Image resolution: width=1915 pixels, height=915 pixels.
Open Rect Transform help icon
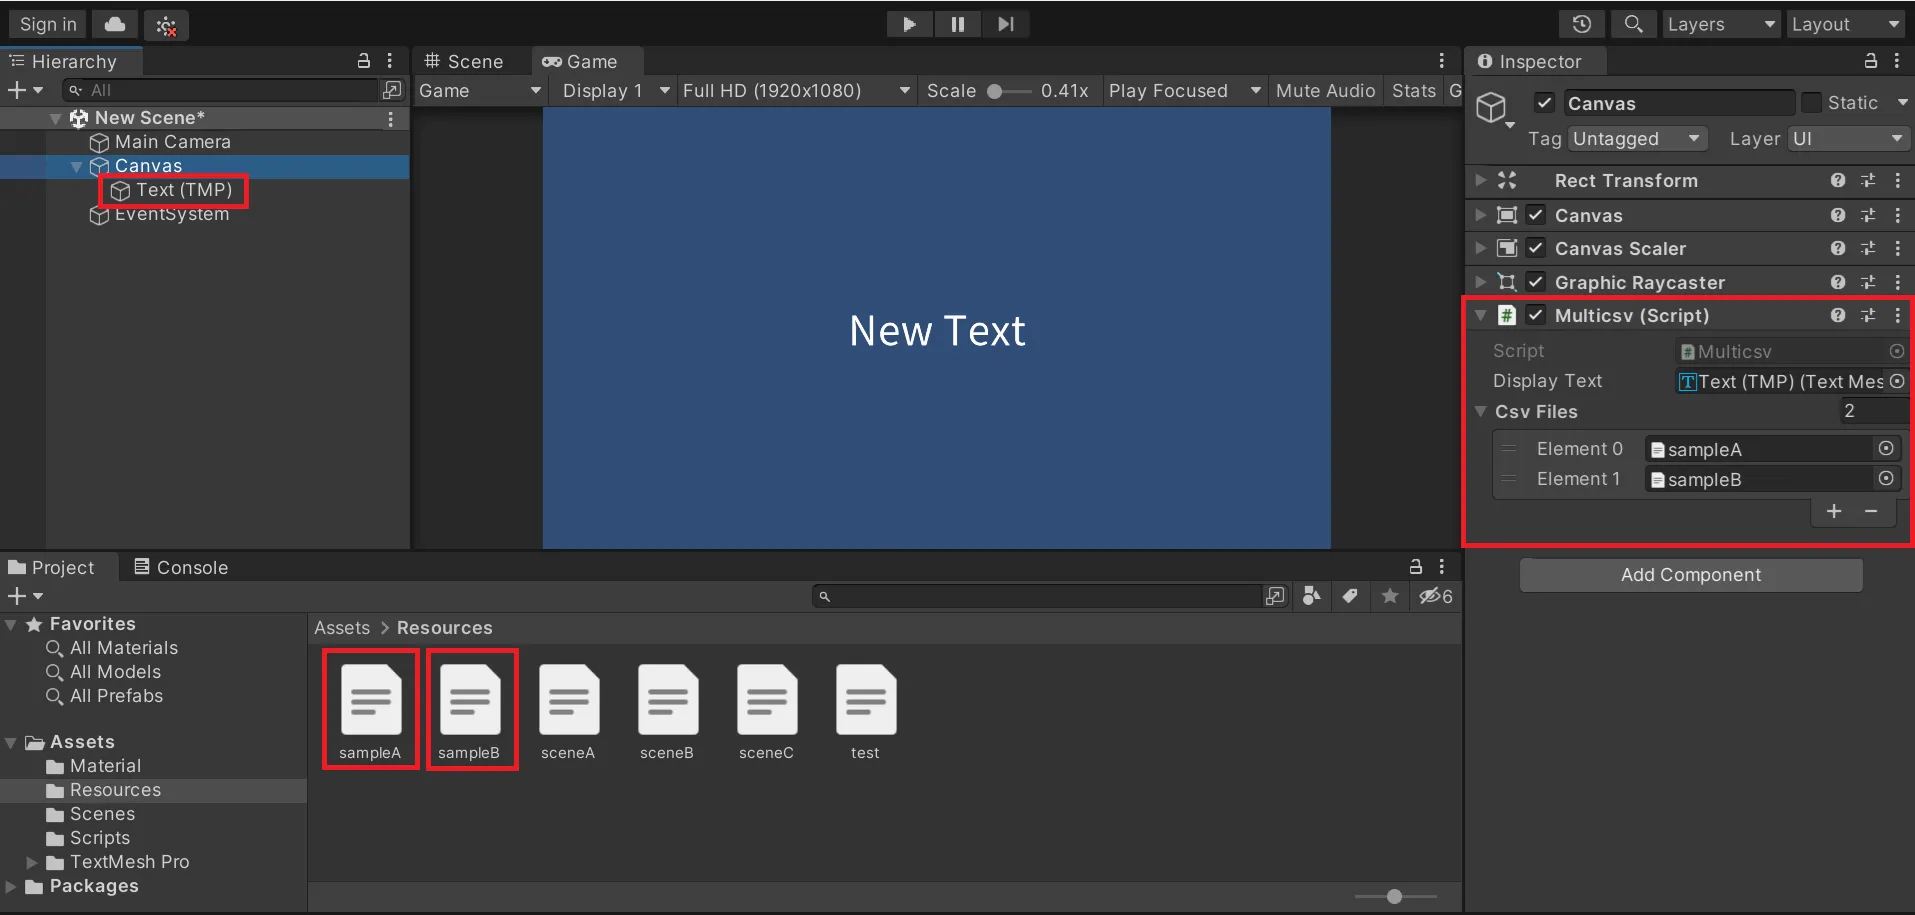[x=1838, y=181]
